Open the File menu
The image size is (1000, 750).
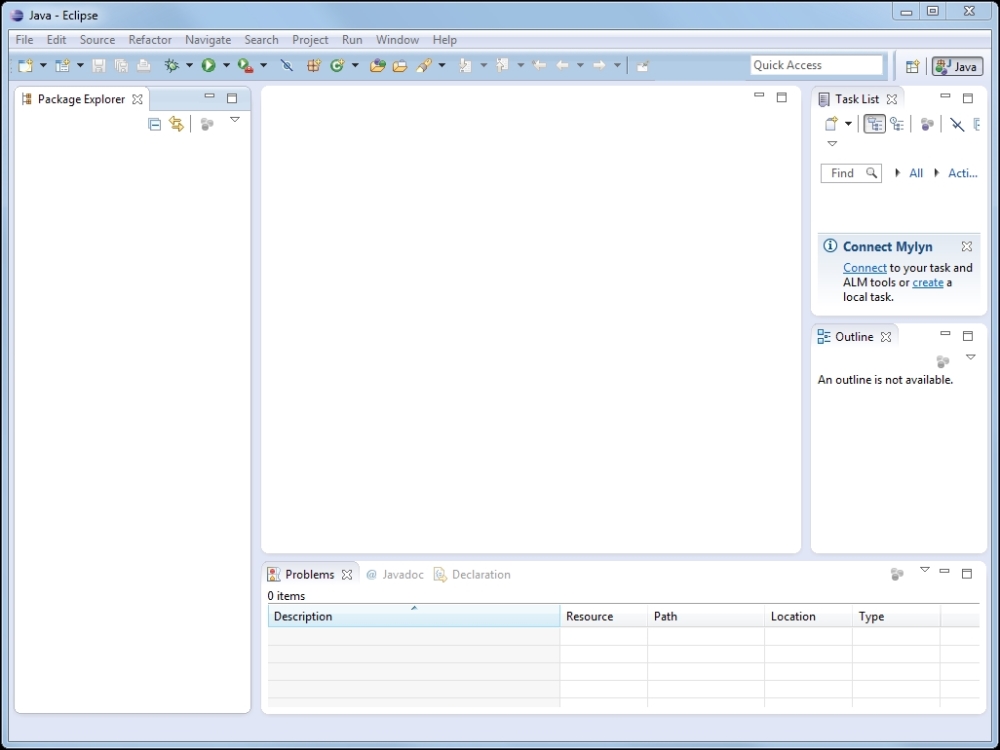24,40
